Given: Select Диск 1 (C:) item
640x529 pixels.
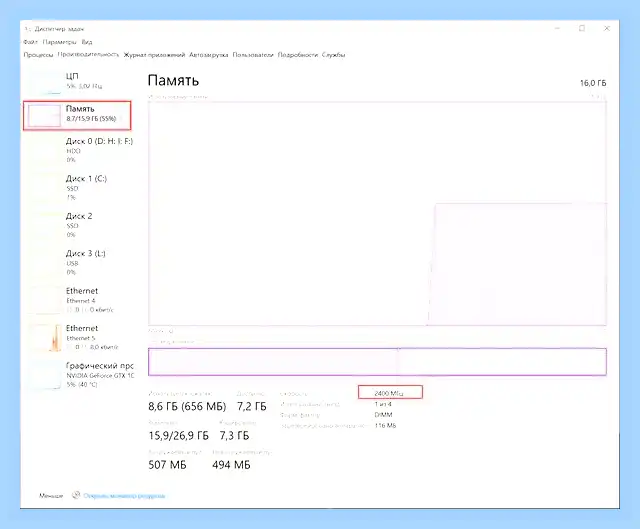Looking at the screenshot, I should tap(78, 188).
